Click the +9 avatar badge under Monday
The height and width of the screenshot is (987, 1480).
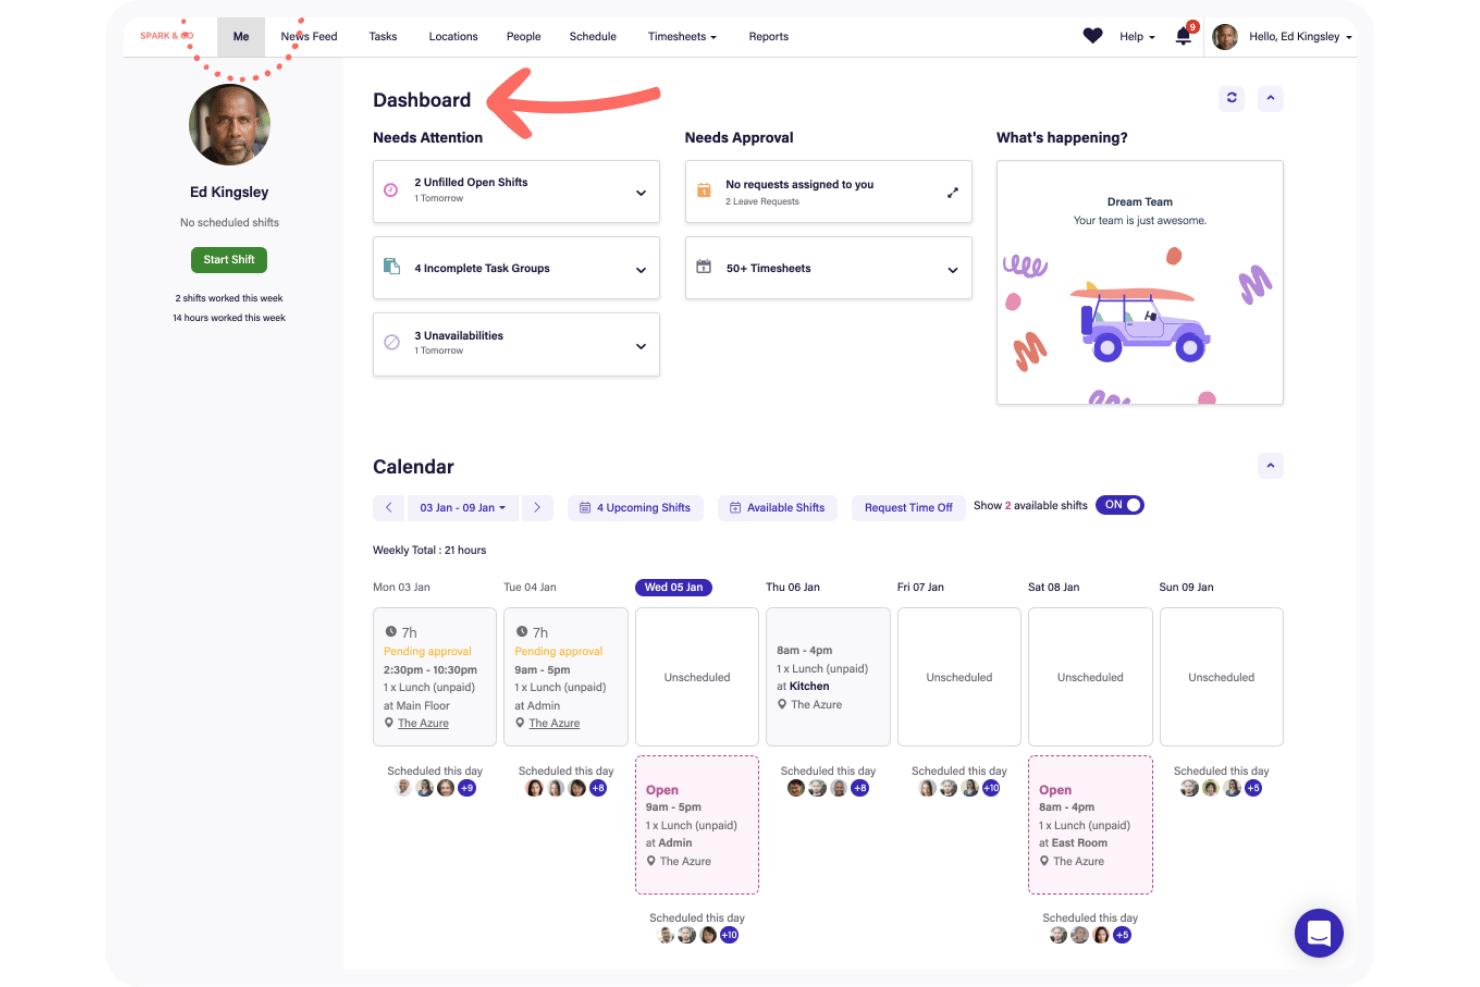tap(467, 788)
